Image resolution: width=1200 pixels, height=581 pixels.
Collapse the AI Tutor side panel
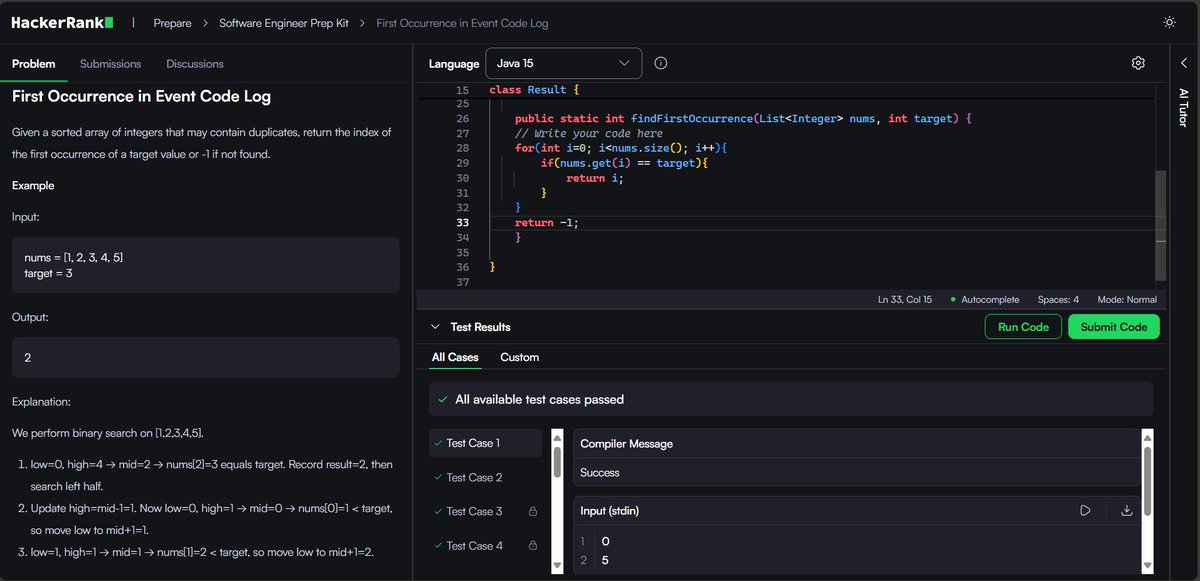coord(1184,63)
